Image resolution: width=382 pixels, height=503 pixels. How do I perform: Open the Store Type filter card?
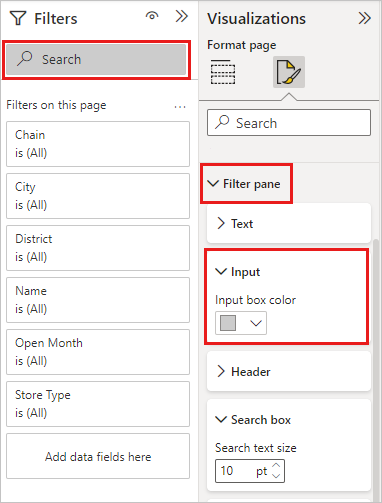[x=98, y=404]
